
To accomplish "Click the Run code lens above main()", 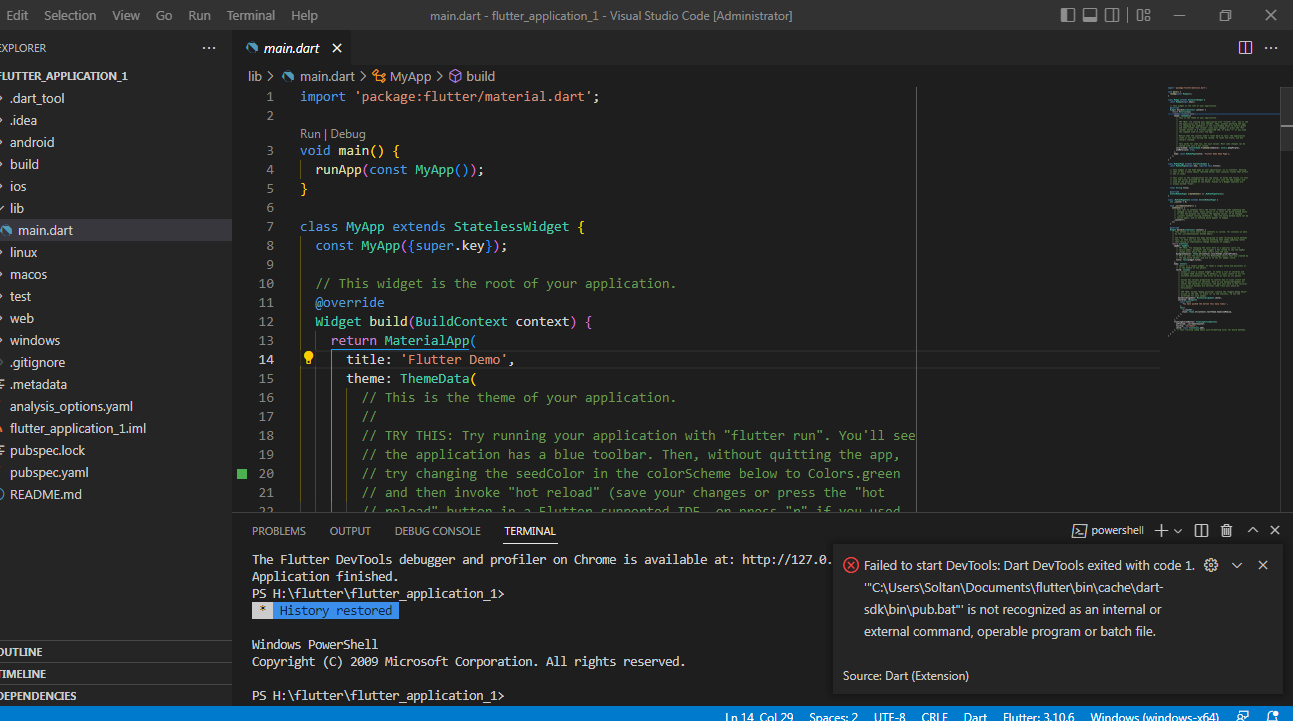I will pos(310,134).
